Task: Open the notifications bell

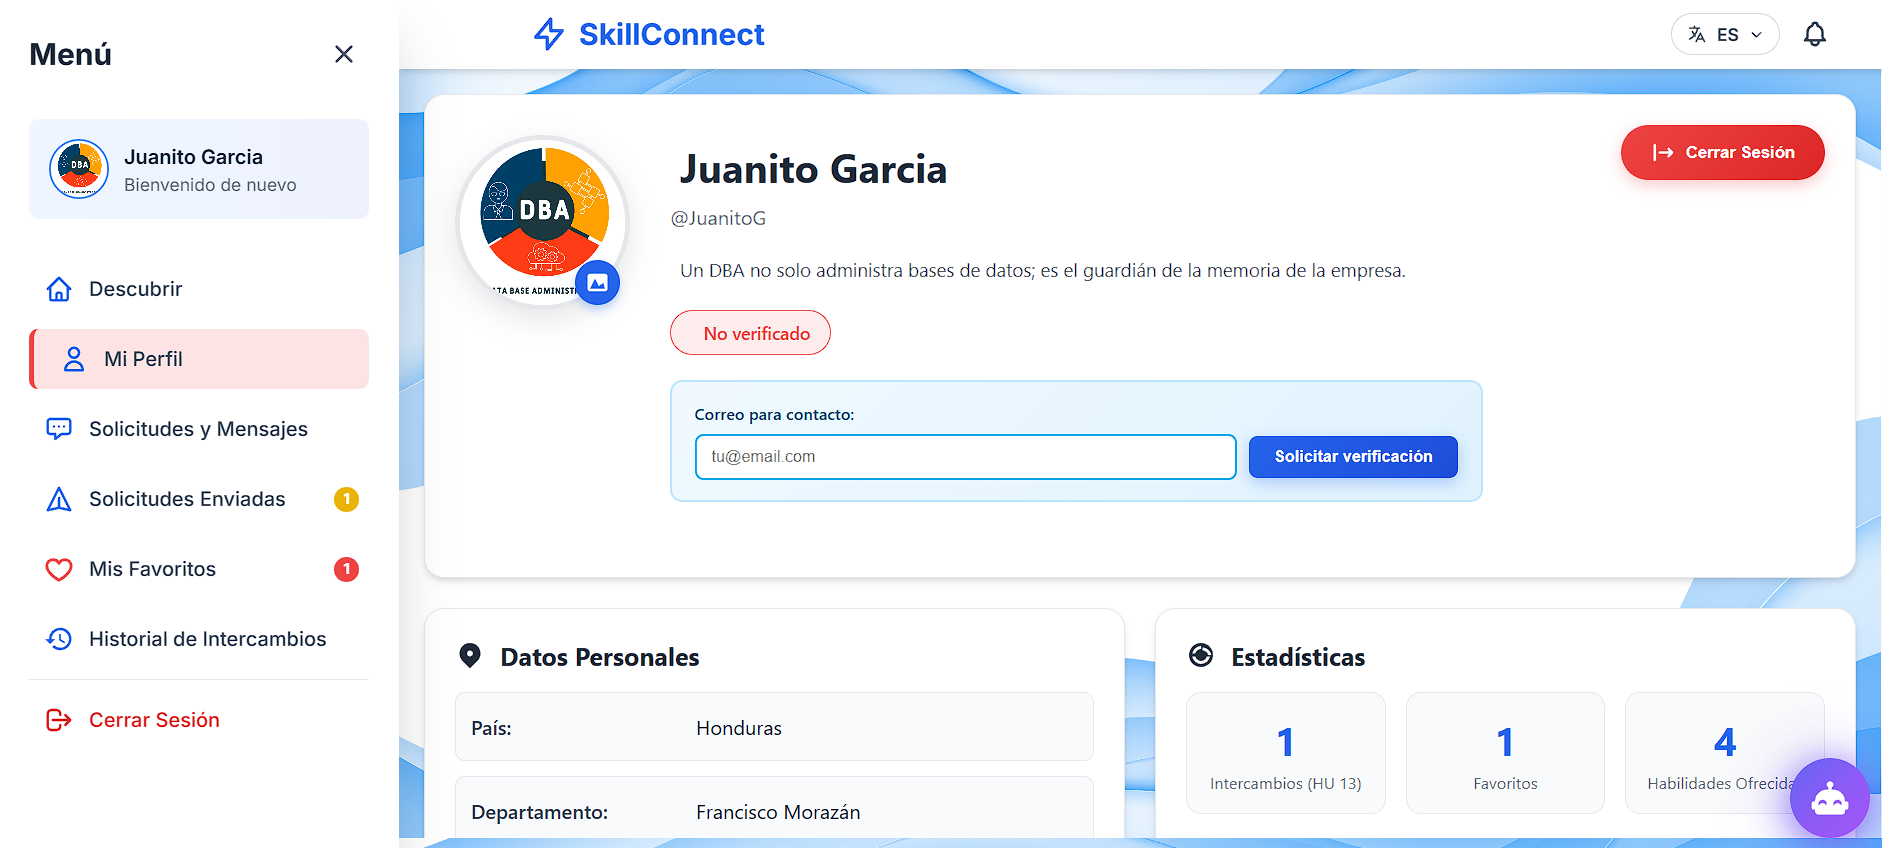Action: pos(1815,34)
